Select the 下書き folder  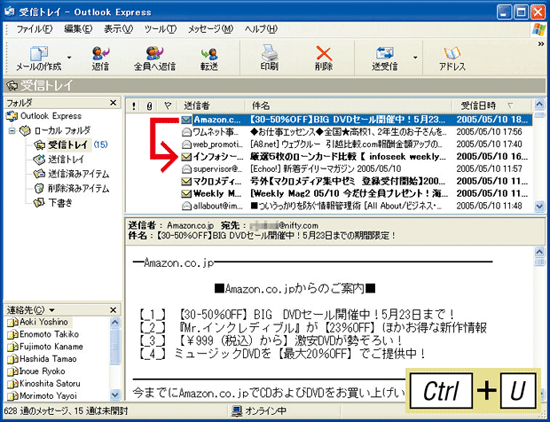click(x=53, y=203)
